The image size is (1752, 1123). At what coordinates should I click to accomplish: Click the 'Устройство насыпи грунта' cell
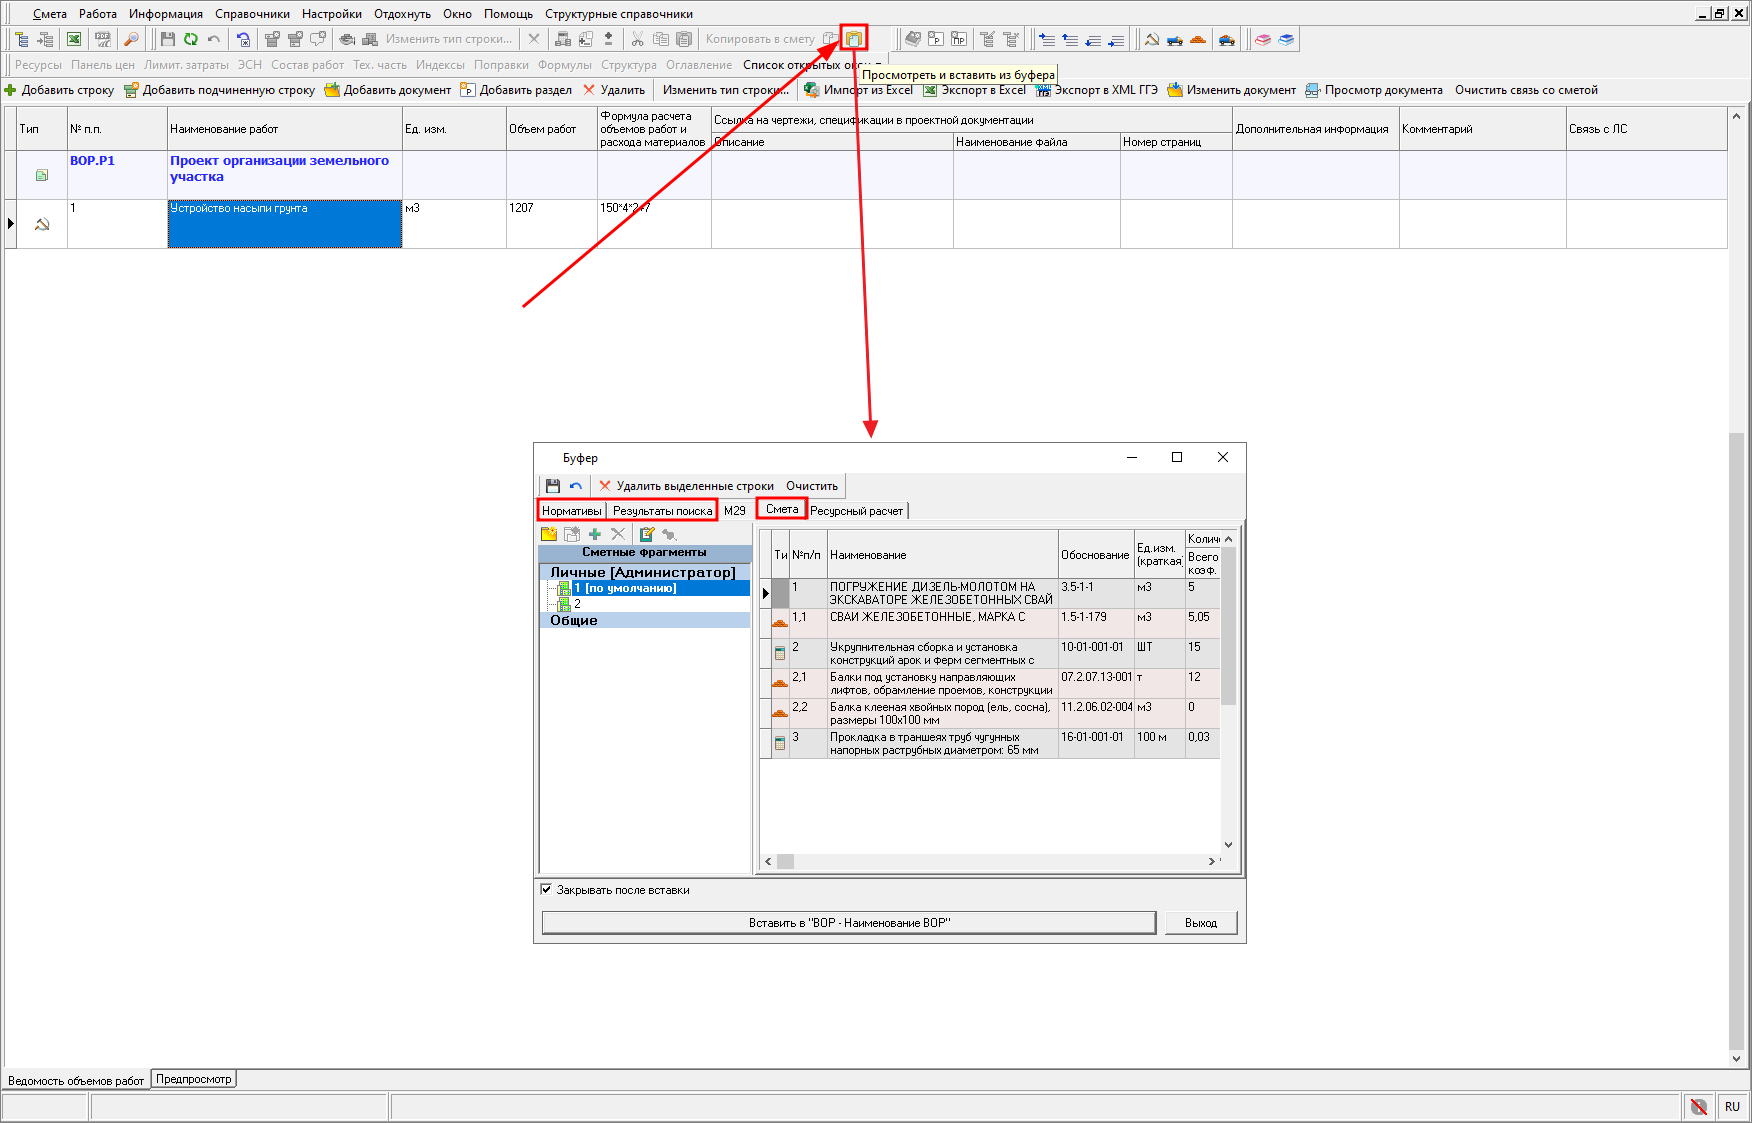click(x=284, y=223)
